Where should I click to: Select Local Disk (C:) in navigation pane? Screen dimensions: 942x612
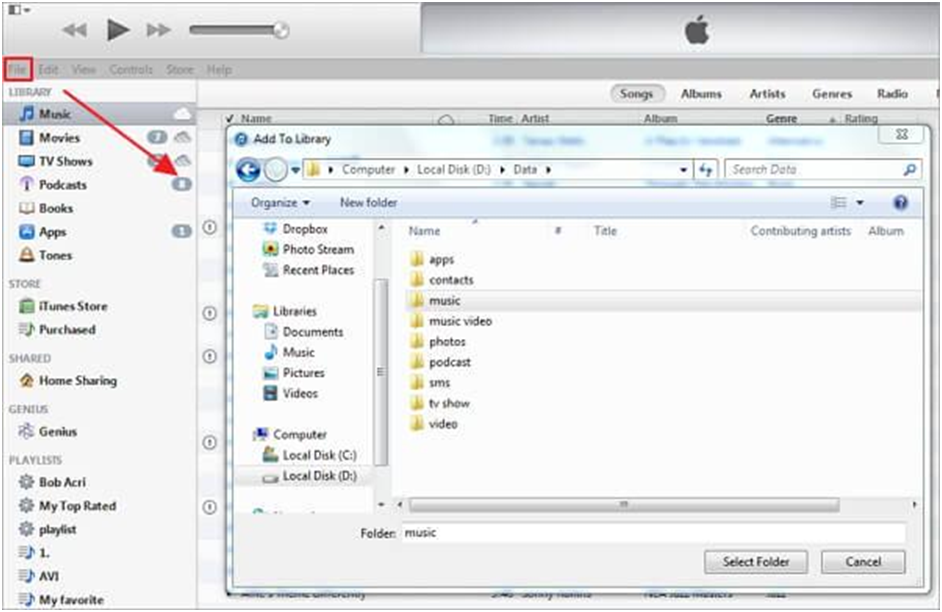310,455
